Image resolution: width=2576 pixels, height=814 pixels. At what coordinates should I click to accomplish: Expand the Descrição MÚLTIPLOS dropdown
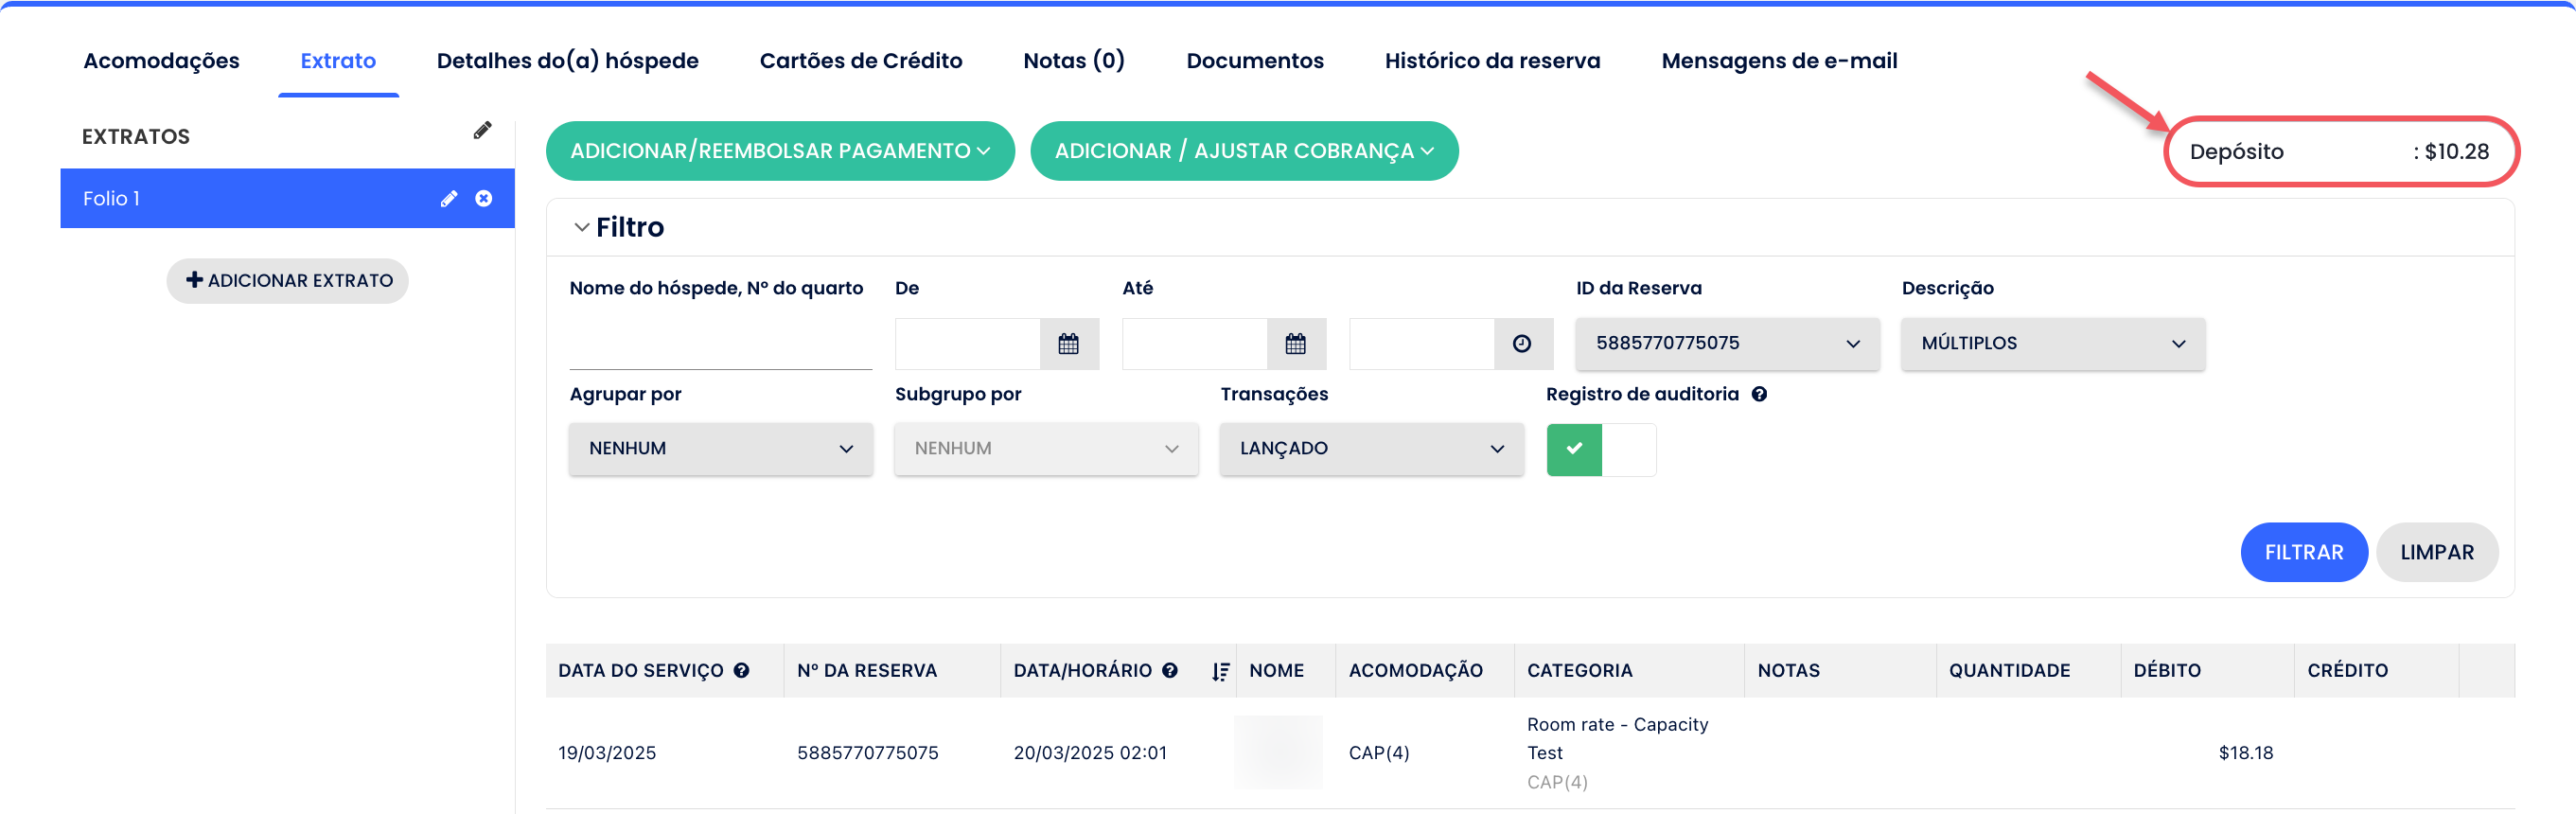[2052, 344]
